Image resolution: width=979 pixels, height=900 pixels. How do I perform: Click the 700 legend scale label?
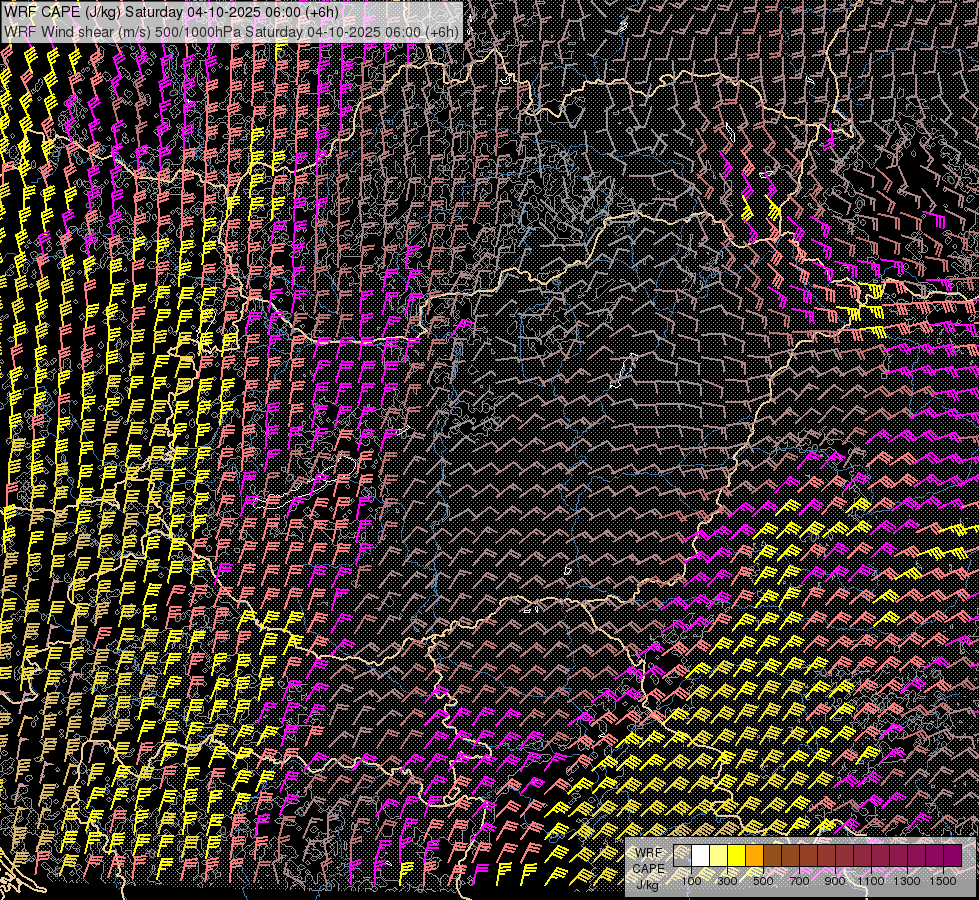coord(799,881)
